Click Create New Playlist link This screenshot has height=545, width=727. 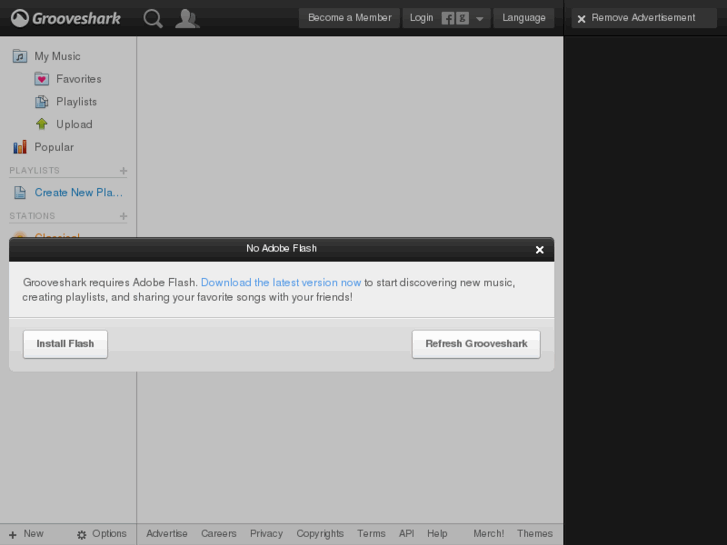coord(79,192)
